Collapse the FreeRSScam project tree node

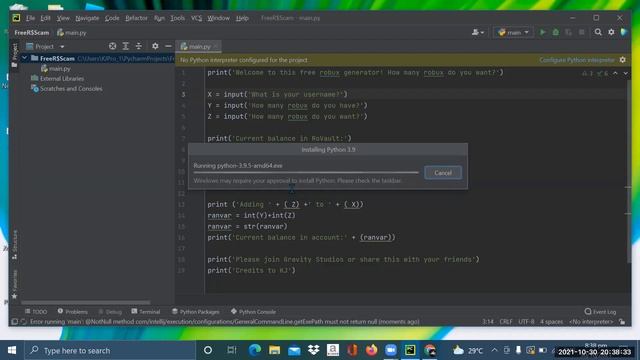(x=24, y=58)
